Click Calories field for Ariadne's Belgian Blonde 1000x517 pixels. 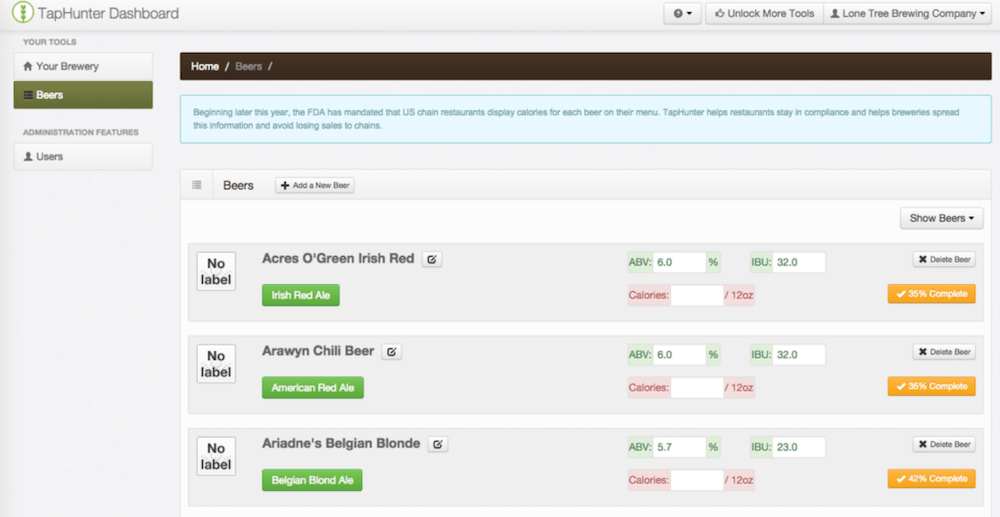[x=697, y=480]
